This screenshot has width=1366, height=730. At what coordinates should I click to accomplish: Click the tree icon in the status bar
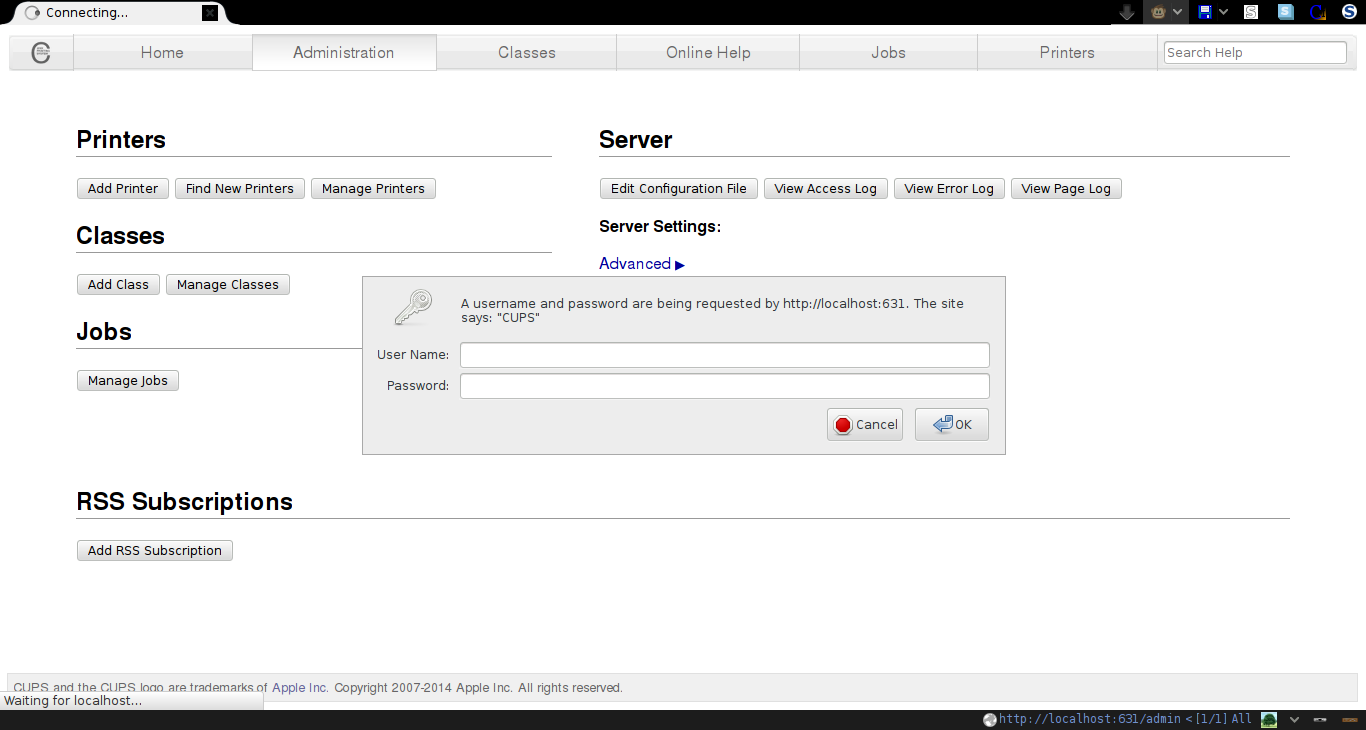point(1269,719)
